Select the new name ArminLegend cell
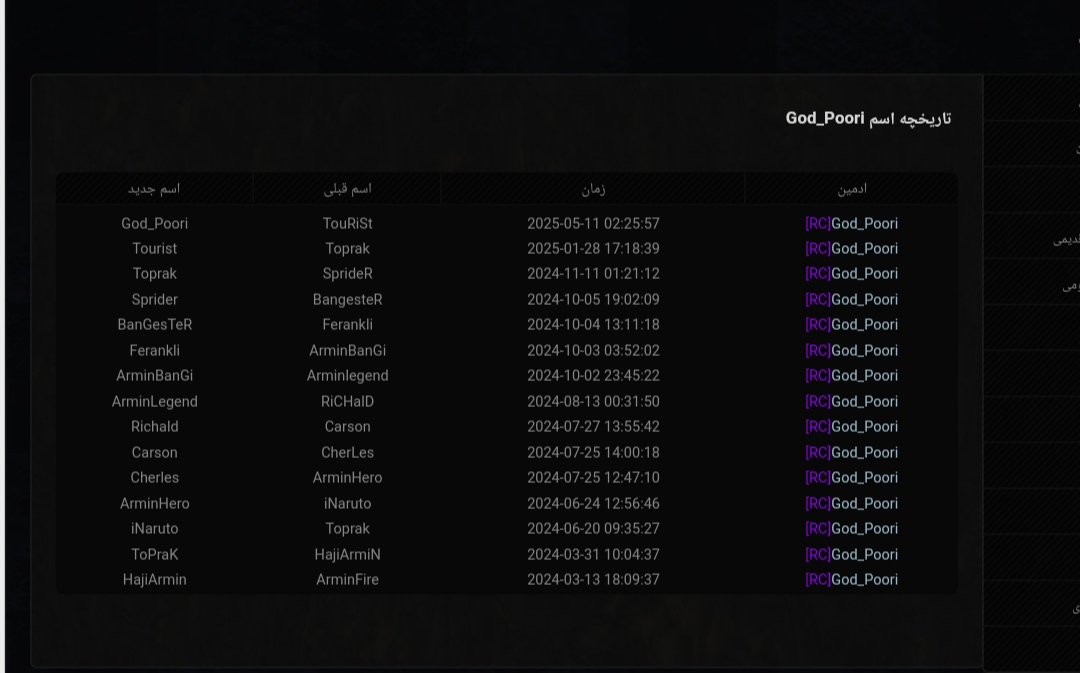The image size is (1080, 673). [x=154, y=402]
